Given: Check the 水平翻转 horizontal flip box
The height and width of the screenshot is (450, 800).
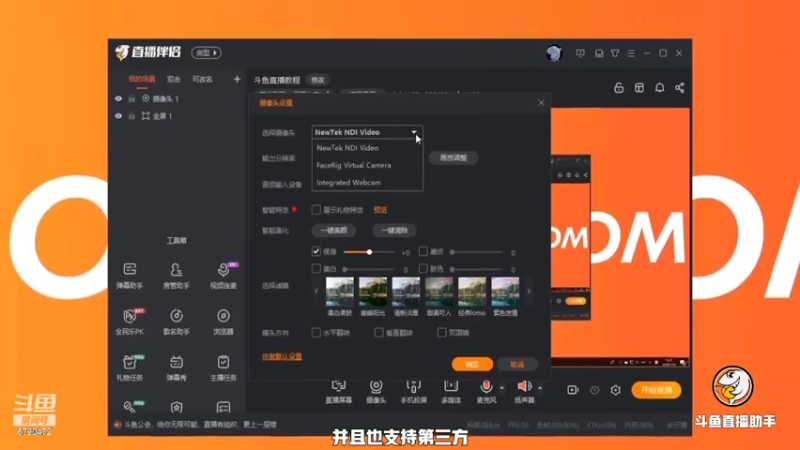Looking at the screenshot, I should click(x=316, y=333).
